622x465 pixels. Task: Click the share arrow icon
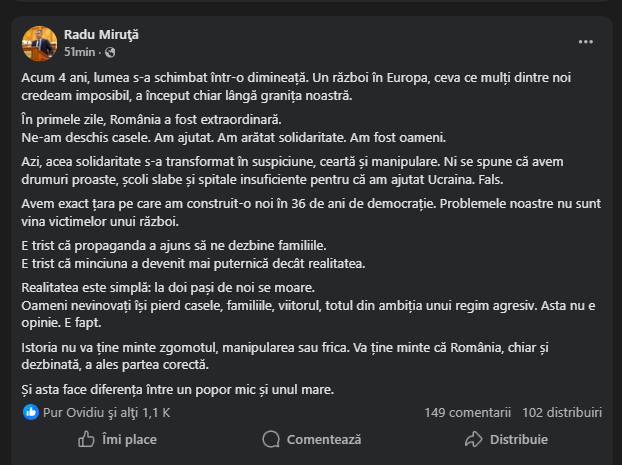tap(473, 439)
